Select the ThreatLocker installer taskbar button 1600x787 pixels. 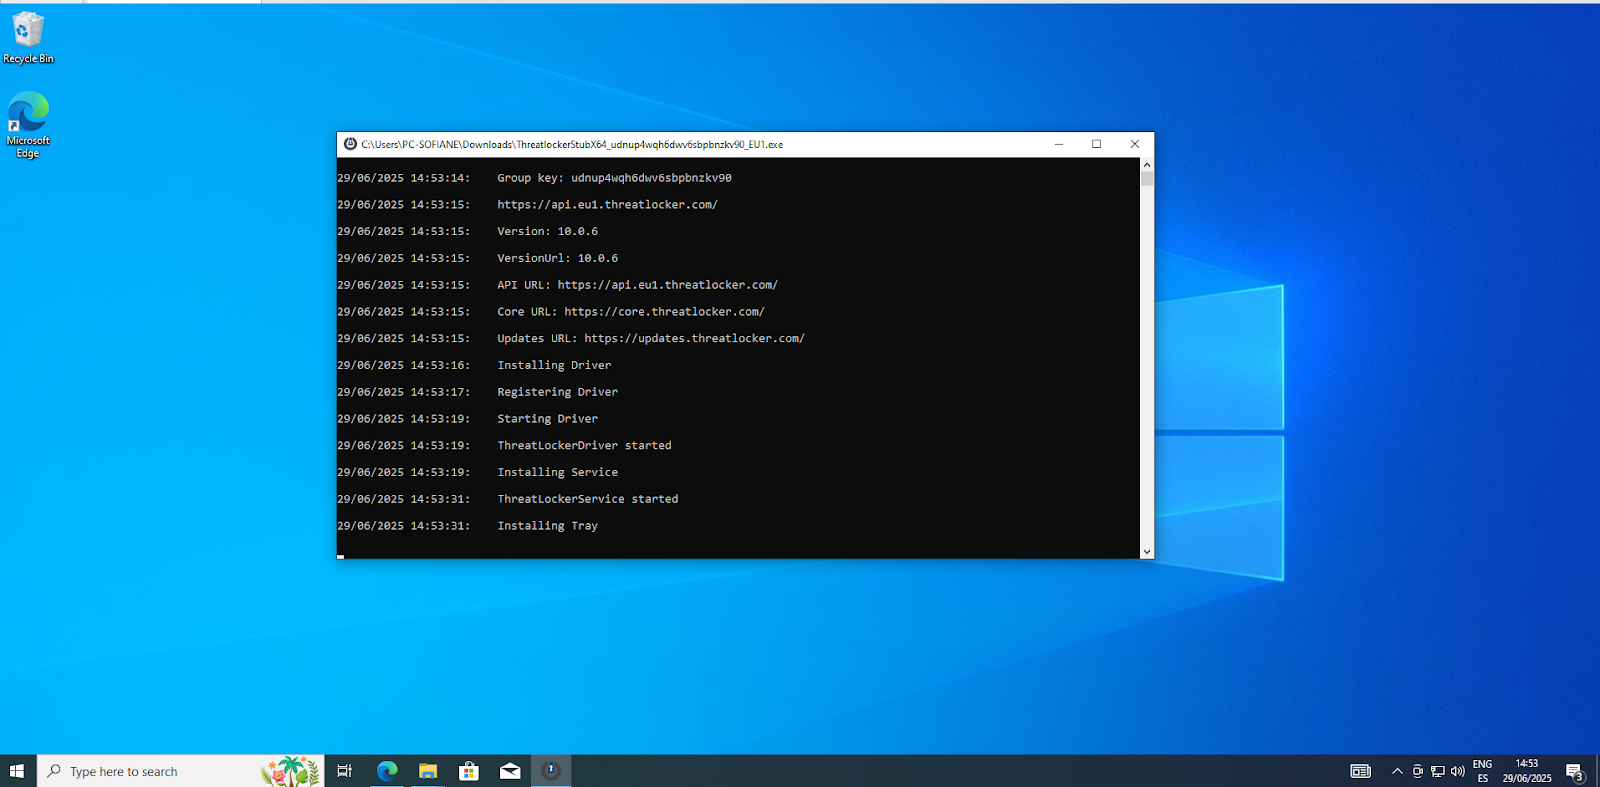551,771
